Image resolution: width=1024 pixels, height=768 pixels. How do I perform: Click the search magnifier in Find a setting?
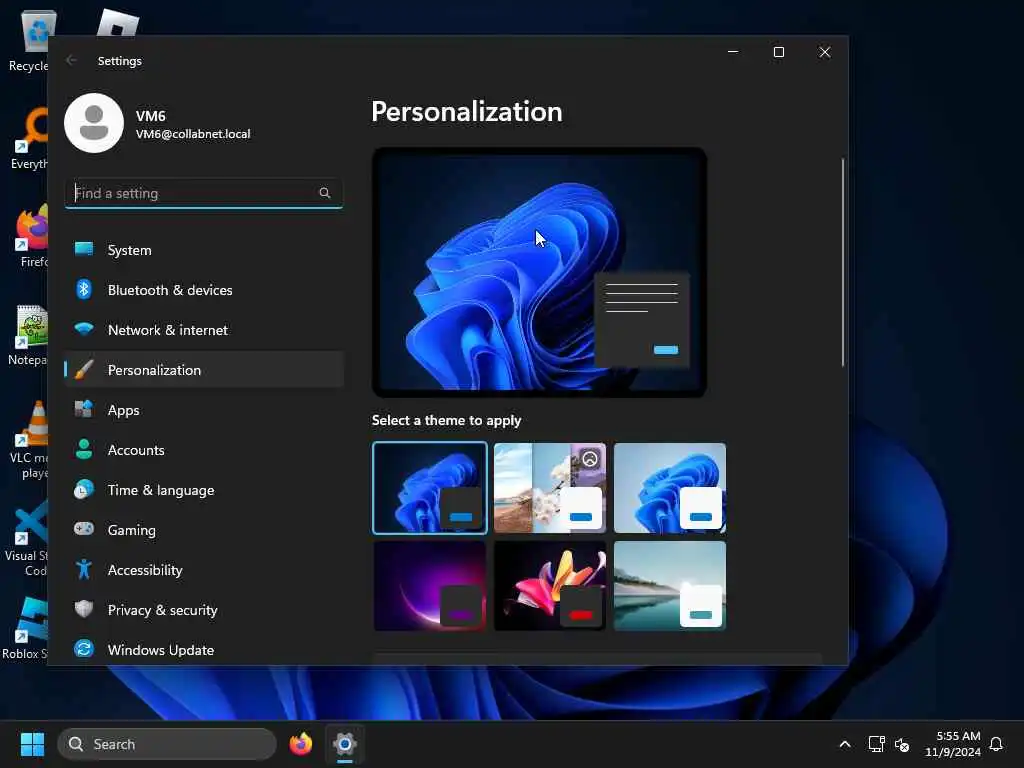coord(325,193)
